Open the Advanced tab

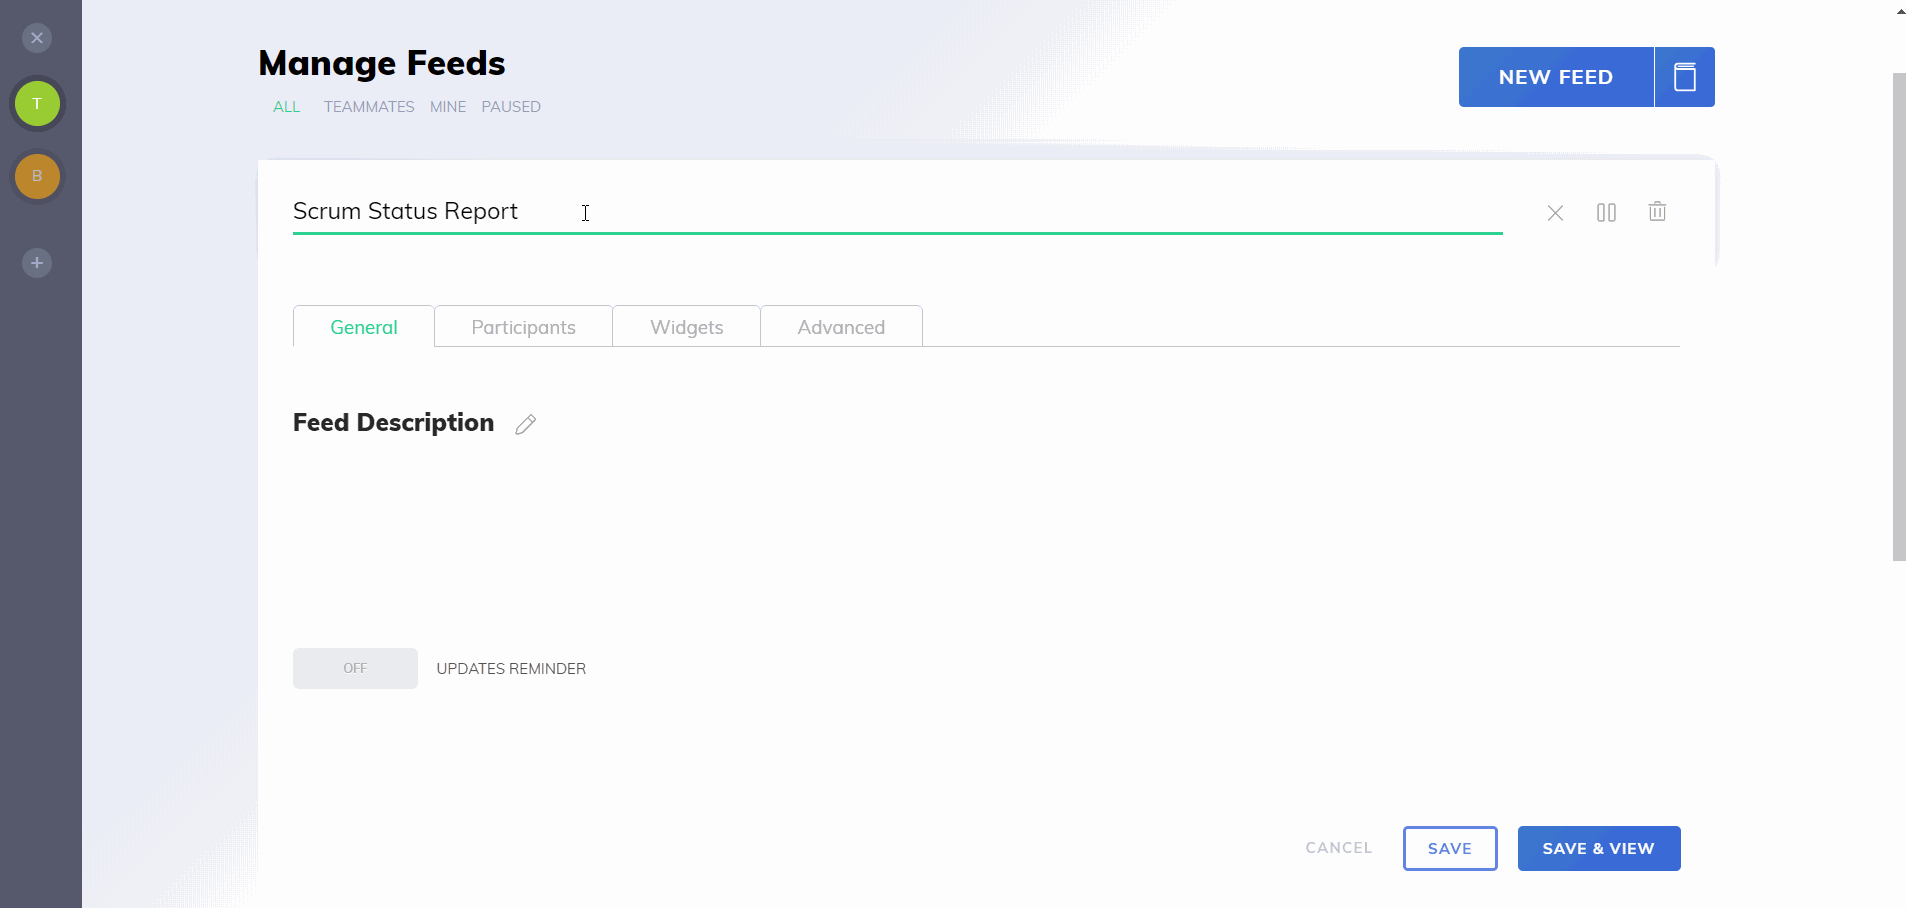pyautogui.click(x=841, y=326)
